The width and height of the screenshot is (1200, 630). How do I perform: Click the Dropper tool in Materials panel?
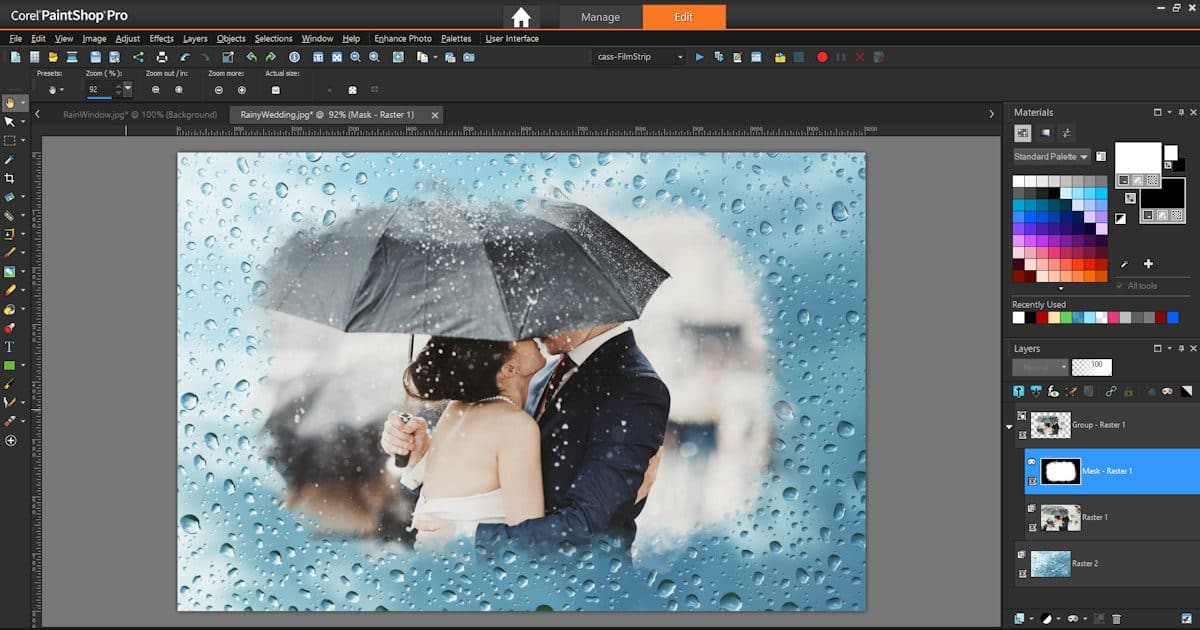coord(1124,264)
